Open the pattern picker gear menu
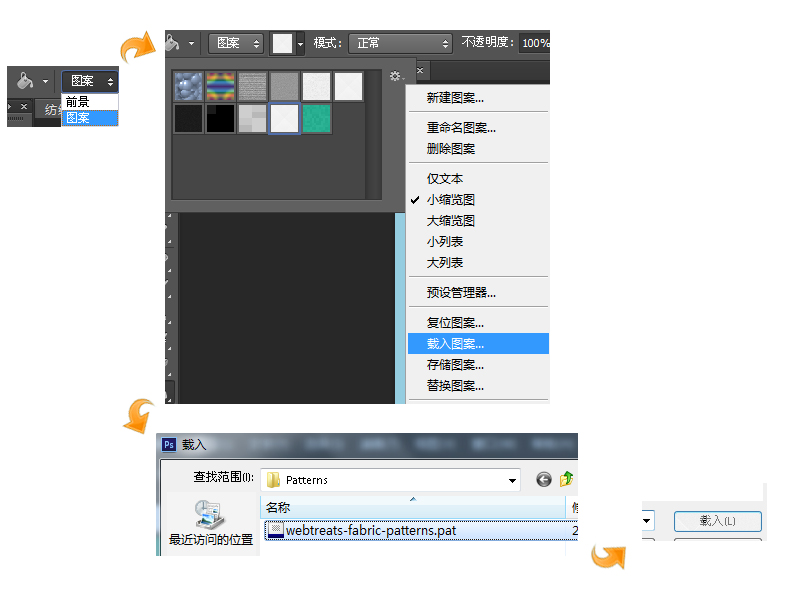800x600 pixels. 396,76
